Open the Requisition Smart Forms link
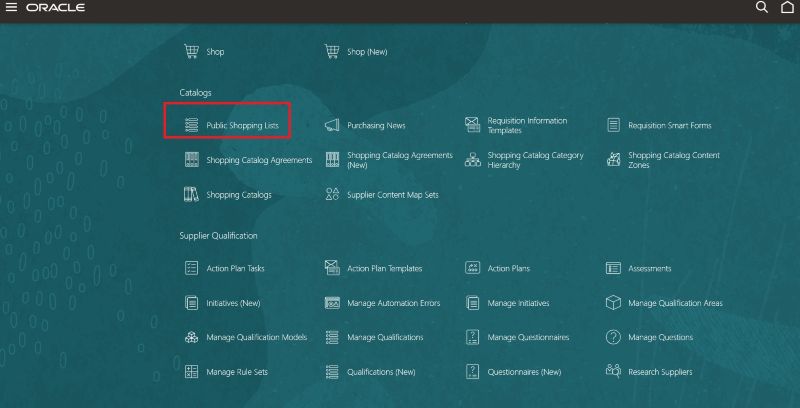Image resolution: width=800 pixels, height=408 pixels. point(669,125)
